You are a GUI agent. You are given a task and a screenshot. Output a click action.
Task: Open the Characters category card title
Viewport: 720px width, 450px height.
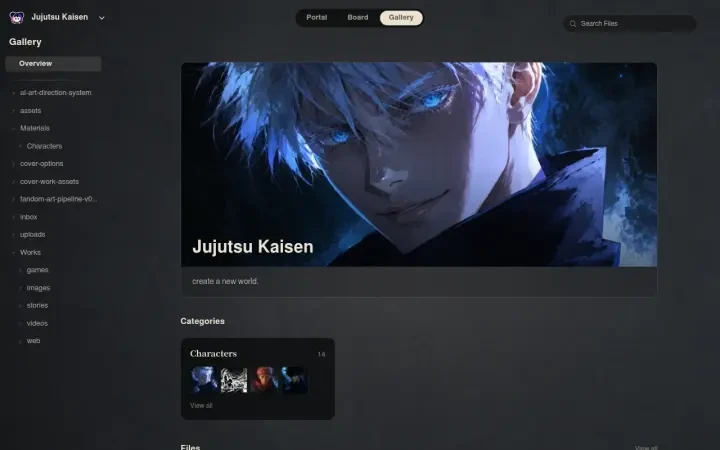coord(214,354)
